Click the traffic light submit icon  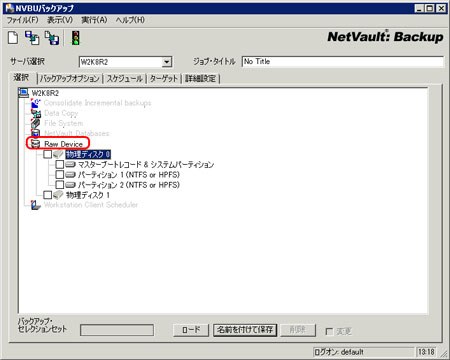tap(76, 37)
